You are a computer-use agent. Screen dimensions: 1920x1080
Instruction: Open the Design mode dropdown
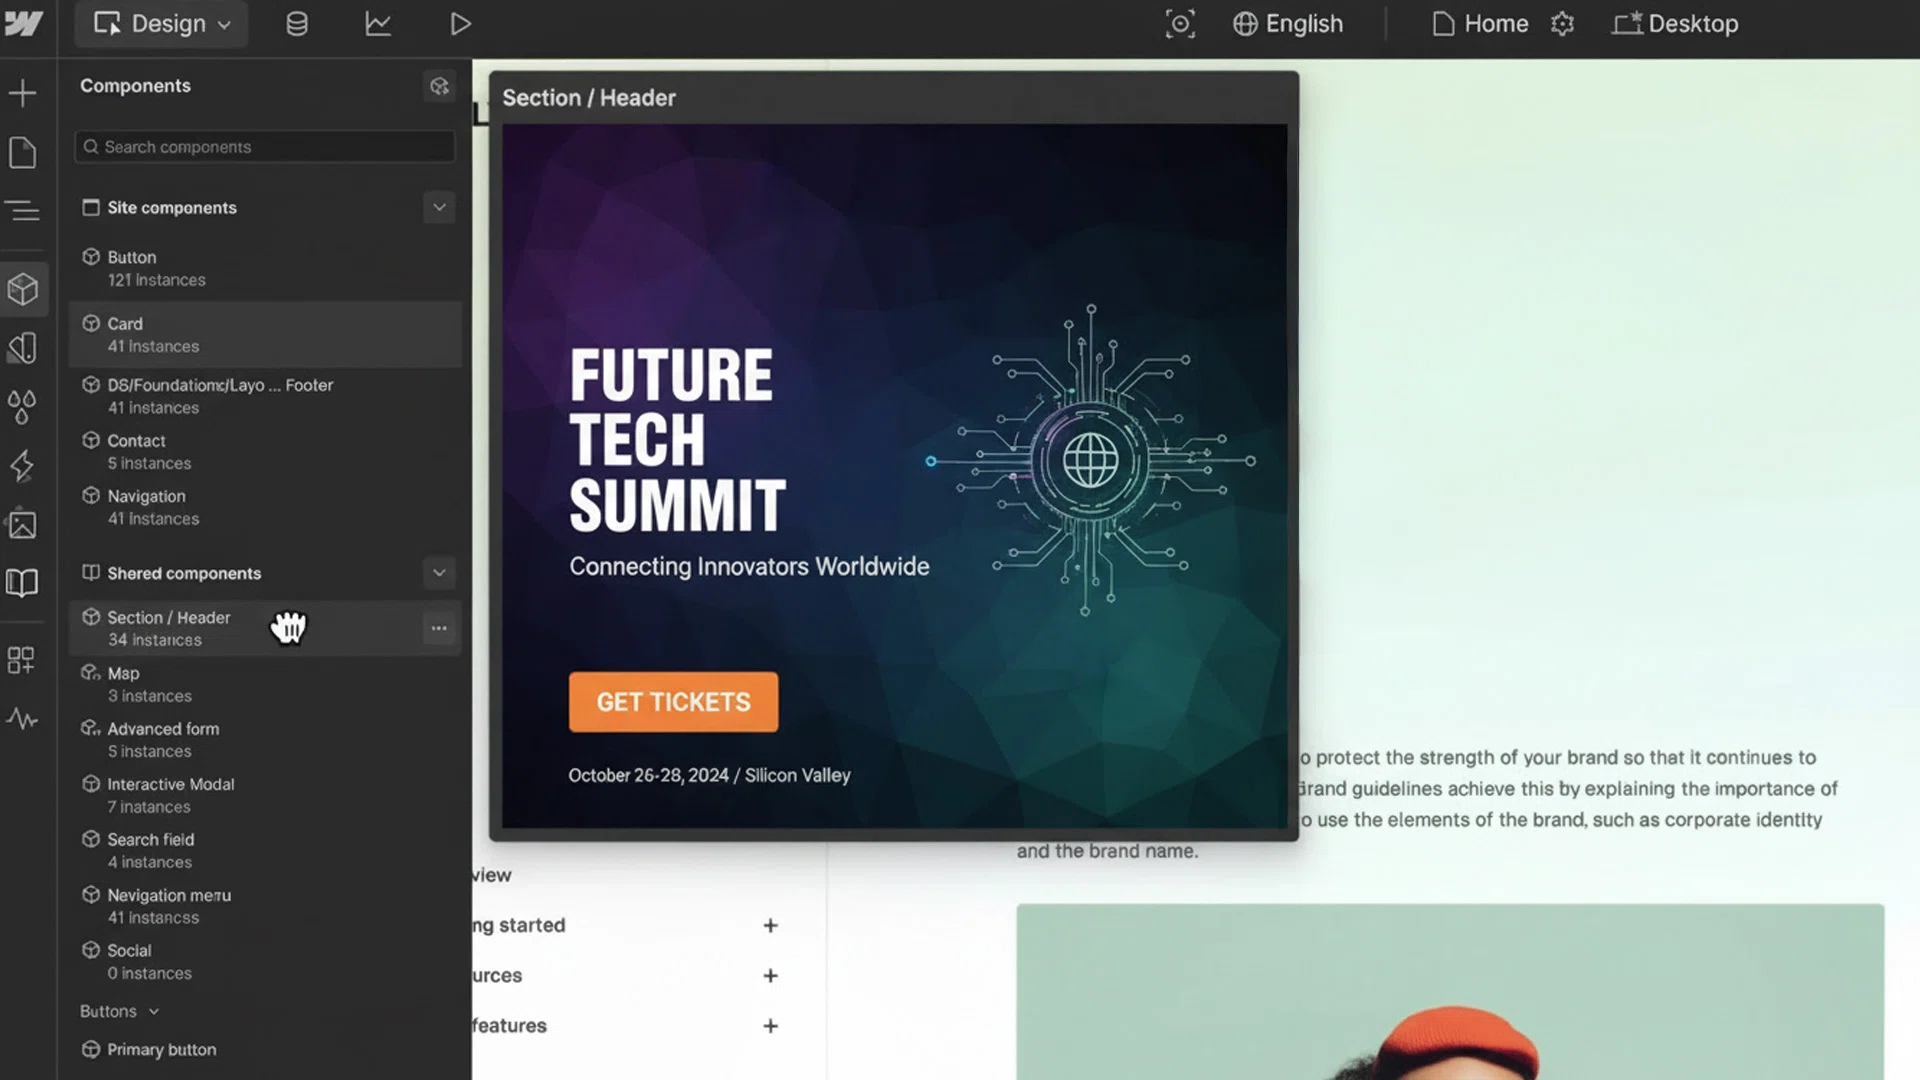(x=161, y=24)
